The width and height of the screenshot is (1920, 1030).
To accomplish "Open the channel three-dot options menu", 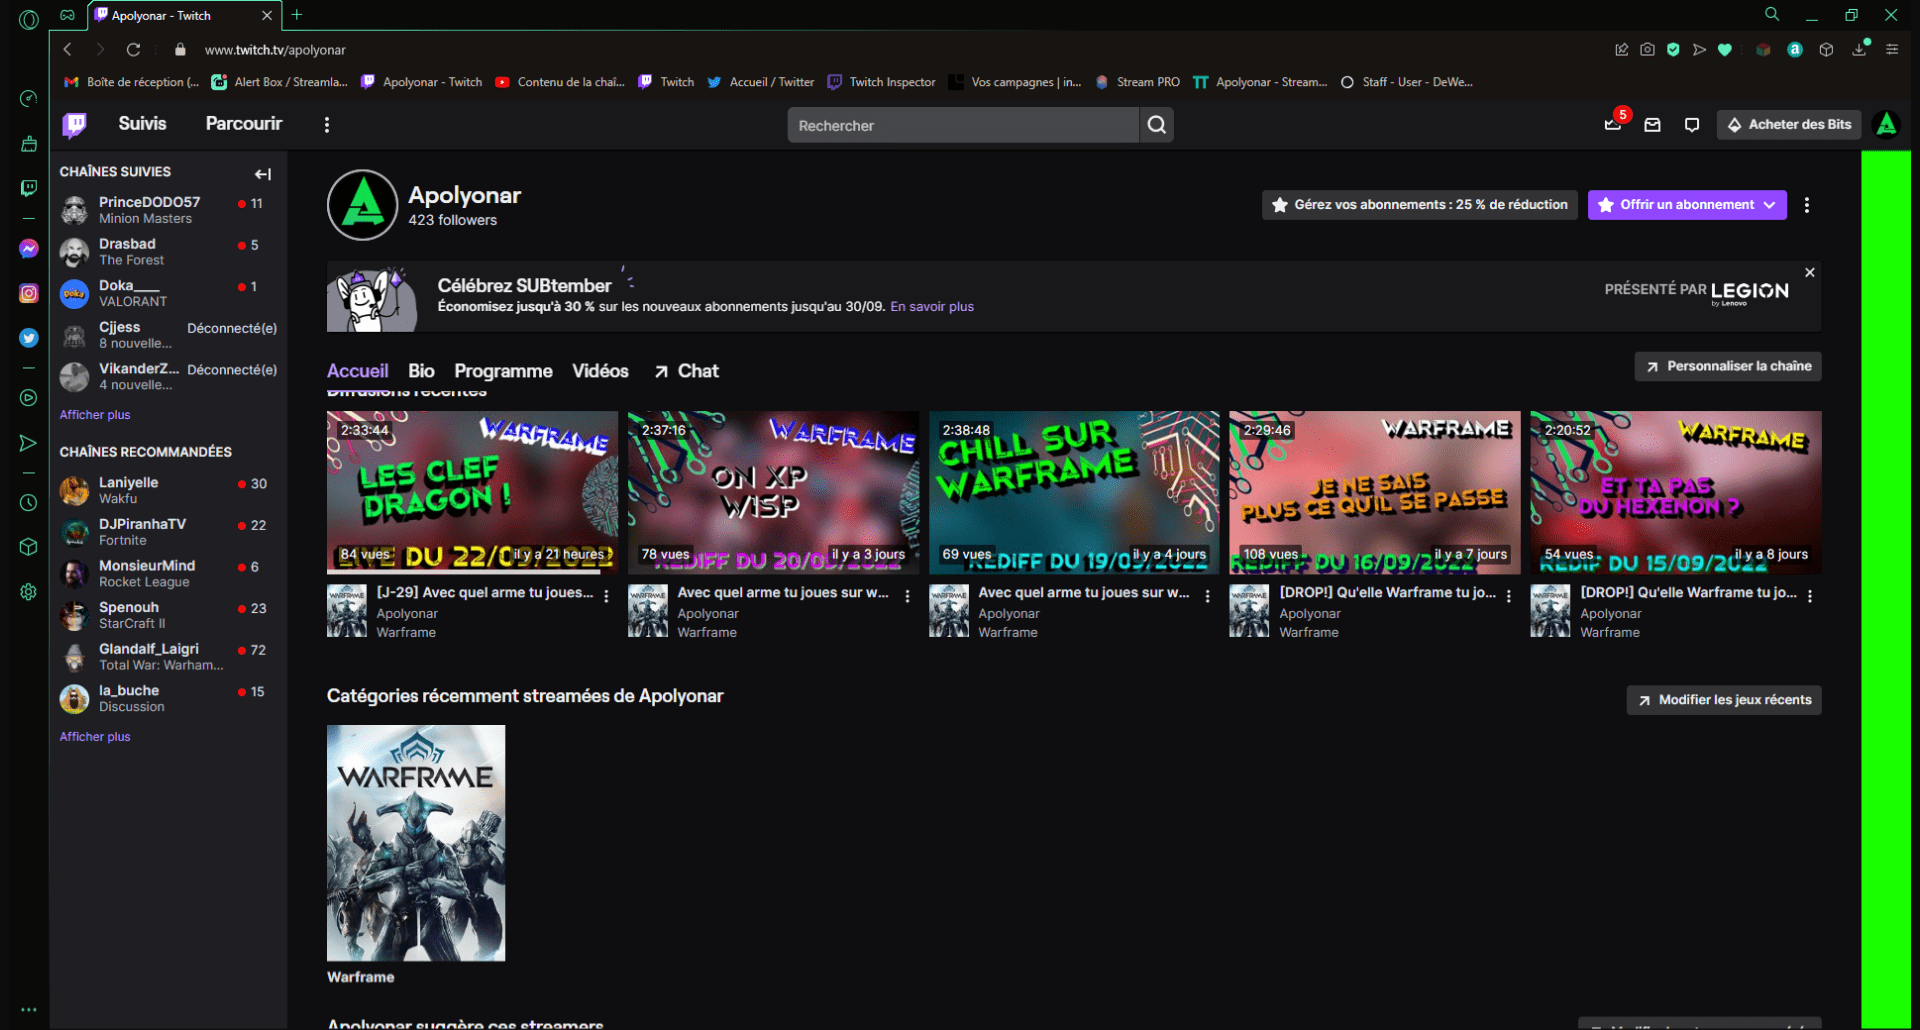I will [x=1806, y=205].
